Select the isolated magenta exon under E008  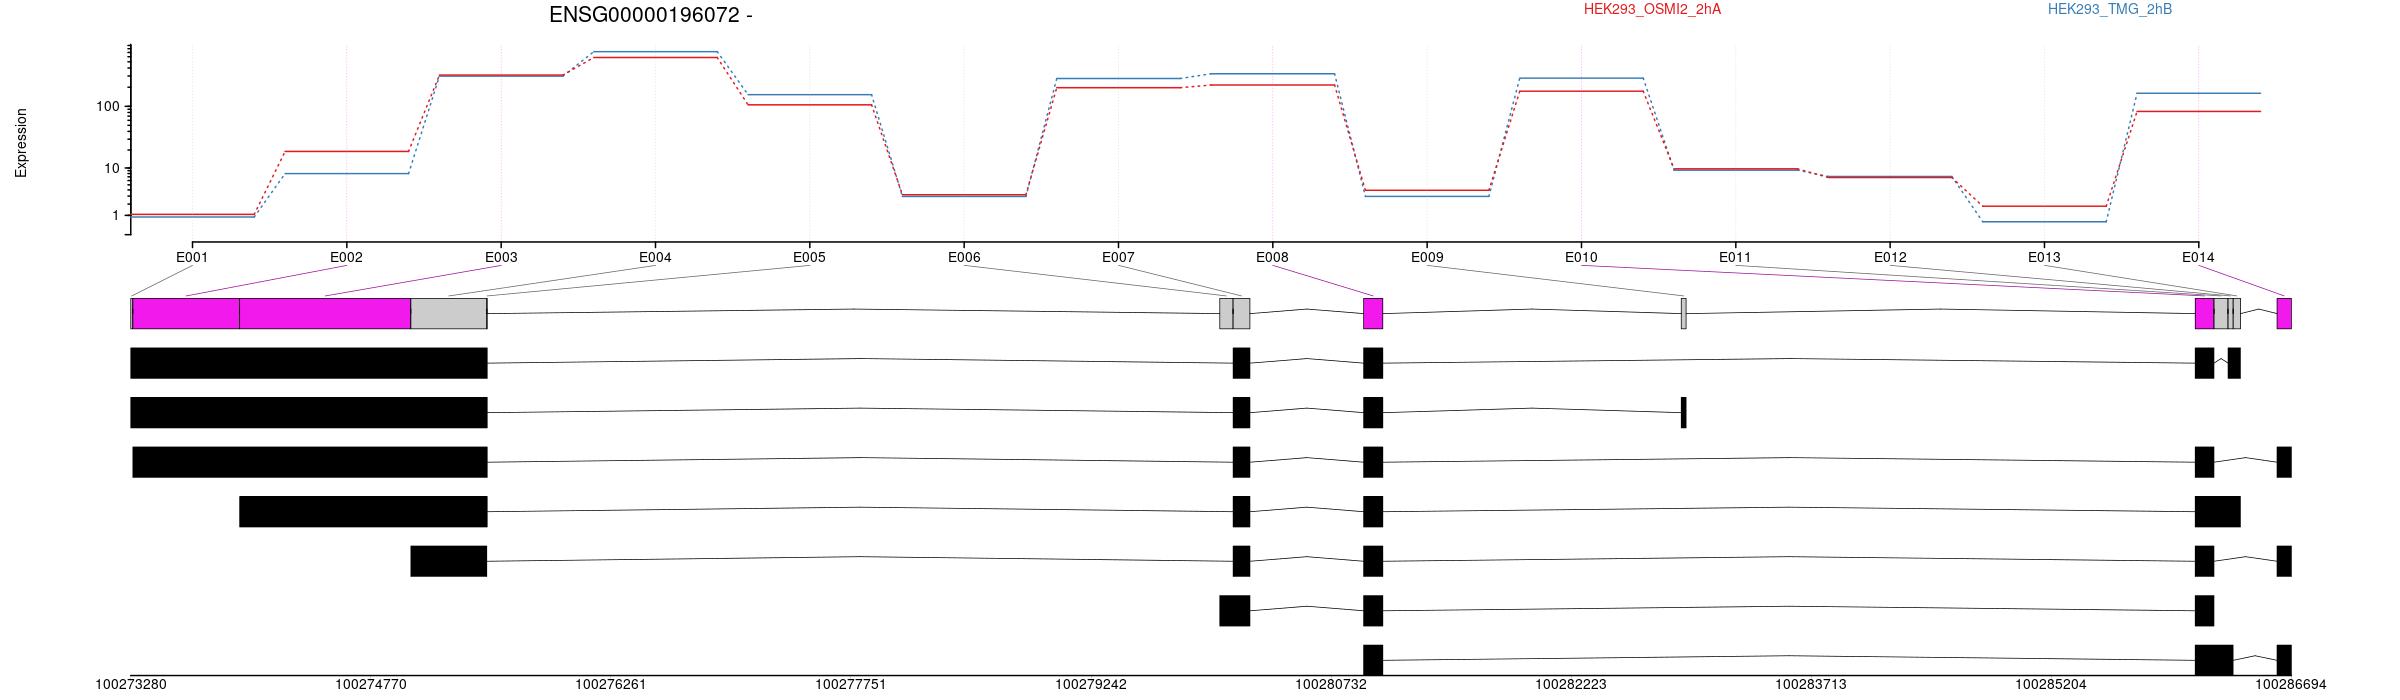pyautogui.click(x=1373, y=313)
